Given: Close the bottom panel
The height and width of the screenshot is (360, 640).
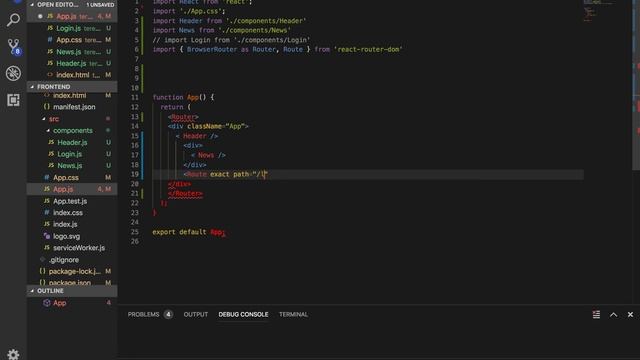Looking at the screenshot, I should pyautogui.click(x=630, y=314).
